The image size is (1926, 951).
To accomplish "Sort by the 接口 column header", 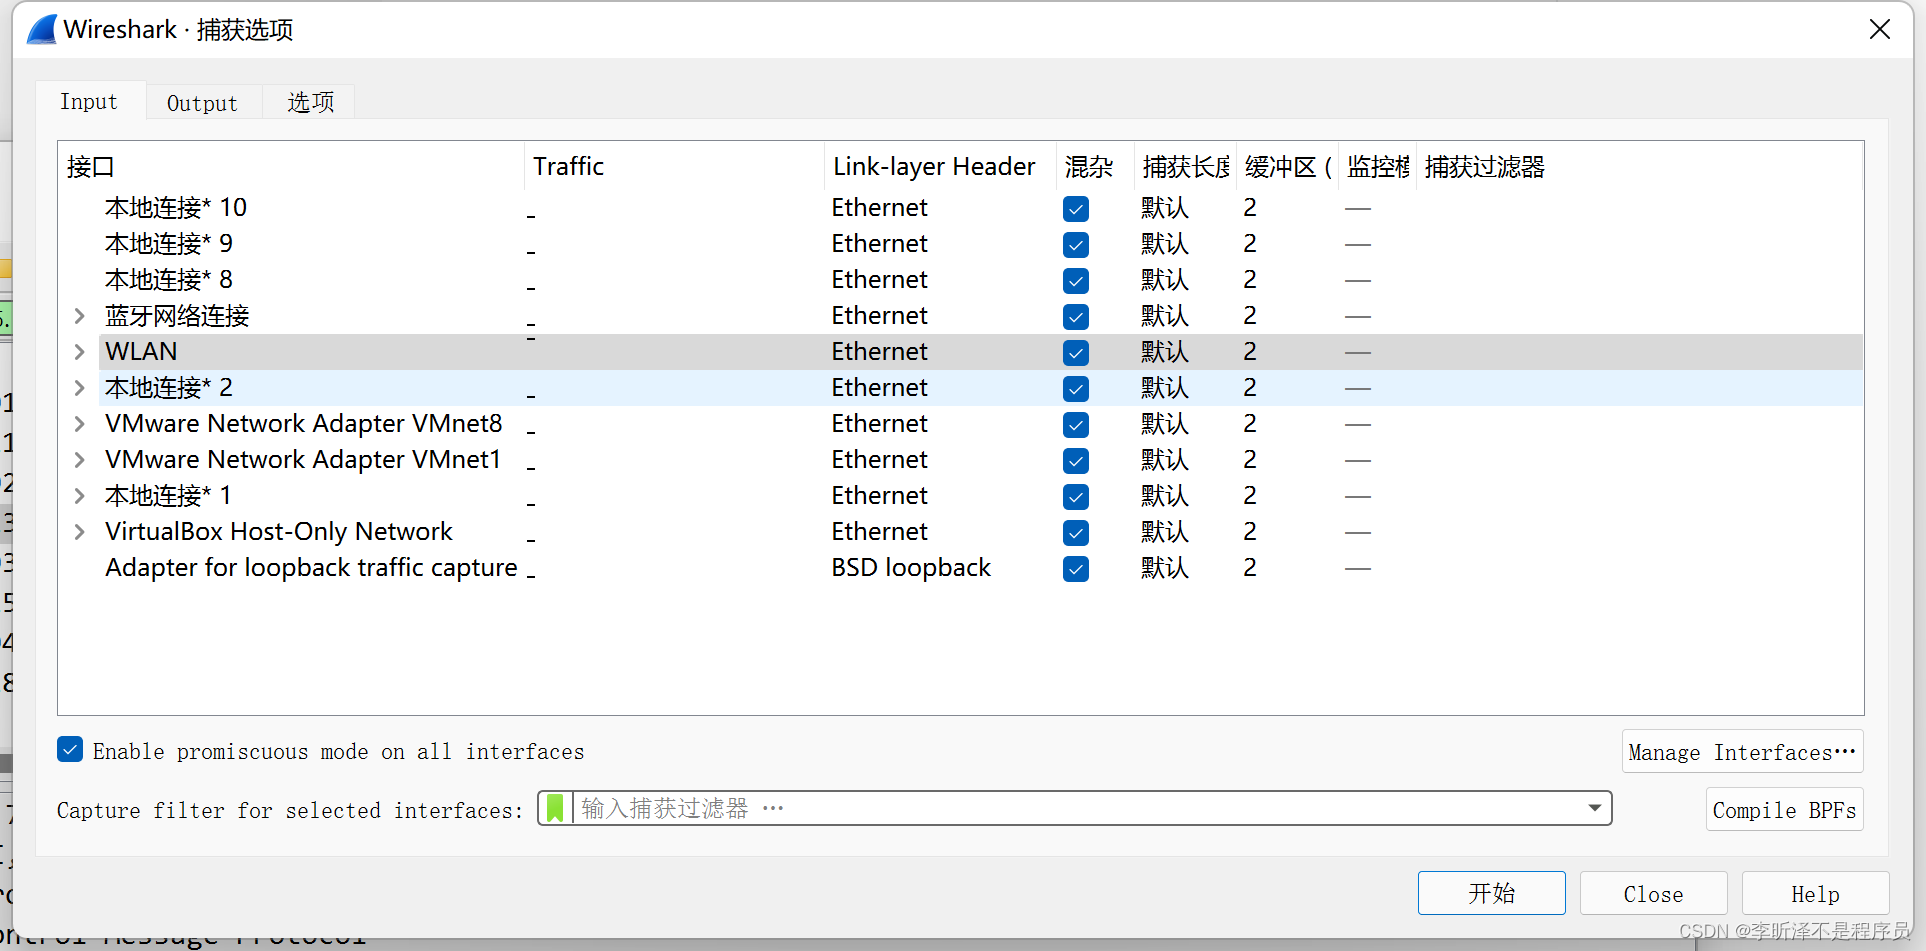I will (291, 167).
